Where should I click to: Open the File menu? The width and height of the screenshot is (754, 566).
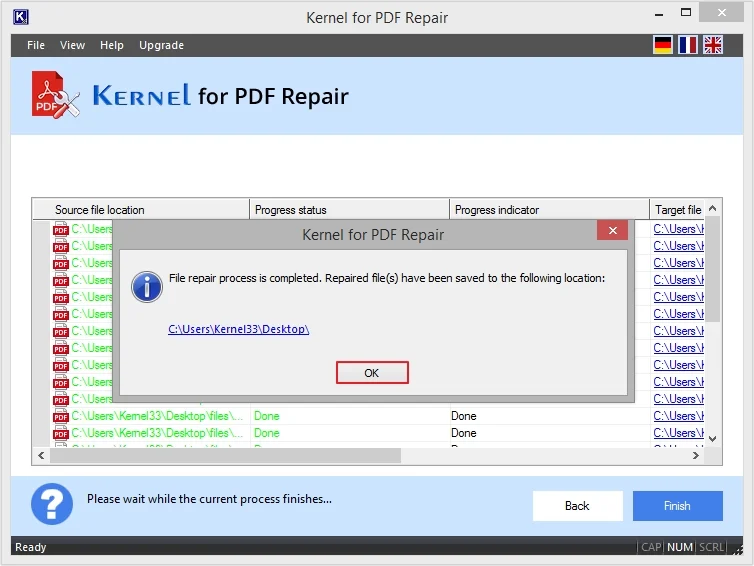(x=36, y=45)
